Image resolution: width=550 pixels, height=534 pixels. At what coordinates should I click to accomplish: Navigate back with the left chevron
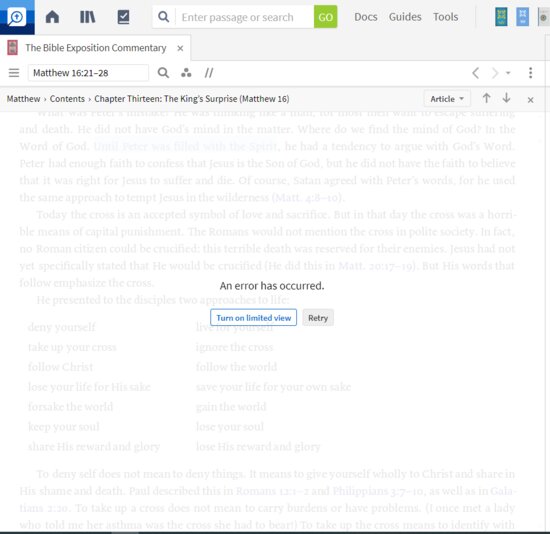pos(476,73)
